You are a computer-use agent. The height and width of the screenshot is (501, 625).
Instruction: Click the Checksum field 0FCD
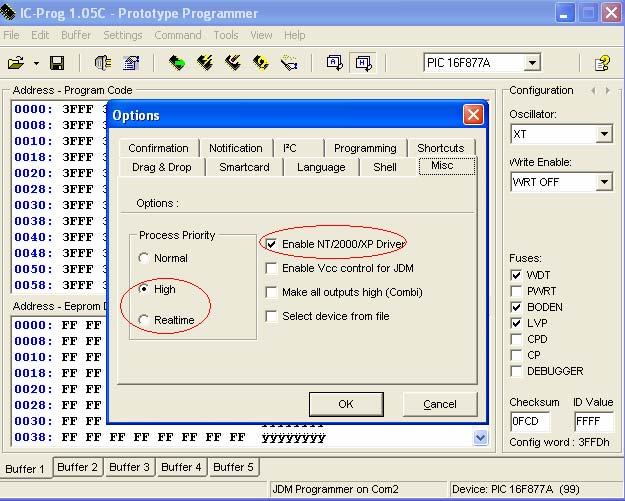point(530,421)
